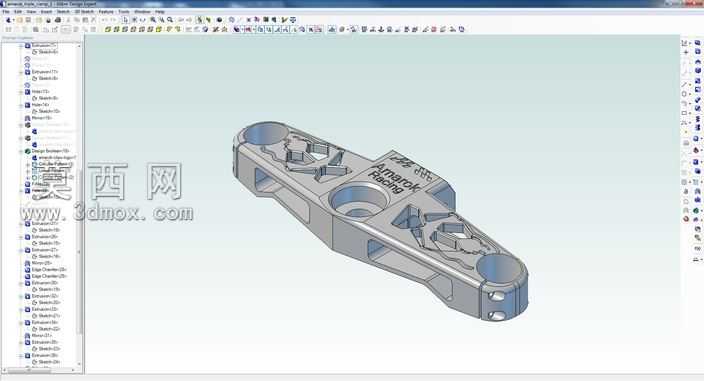
Task: Select Design Boolean<18> tree item
Action: point(50,151)
